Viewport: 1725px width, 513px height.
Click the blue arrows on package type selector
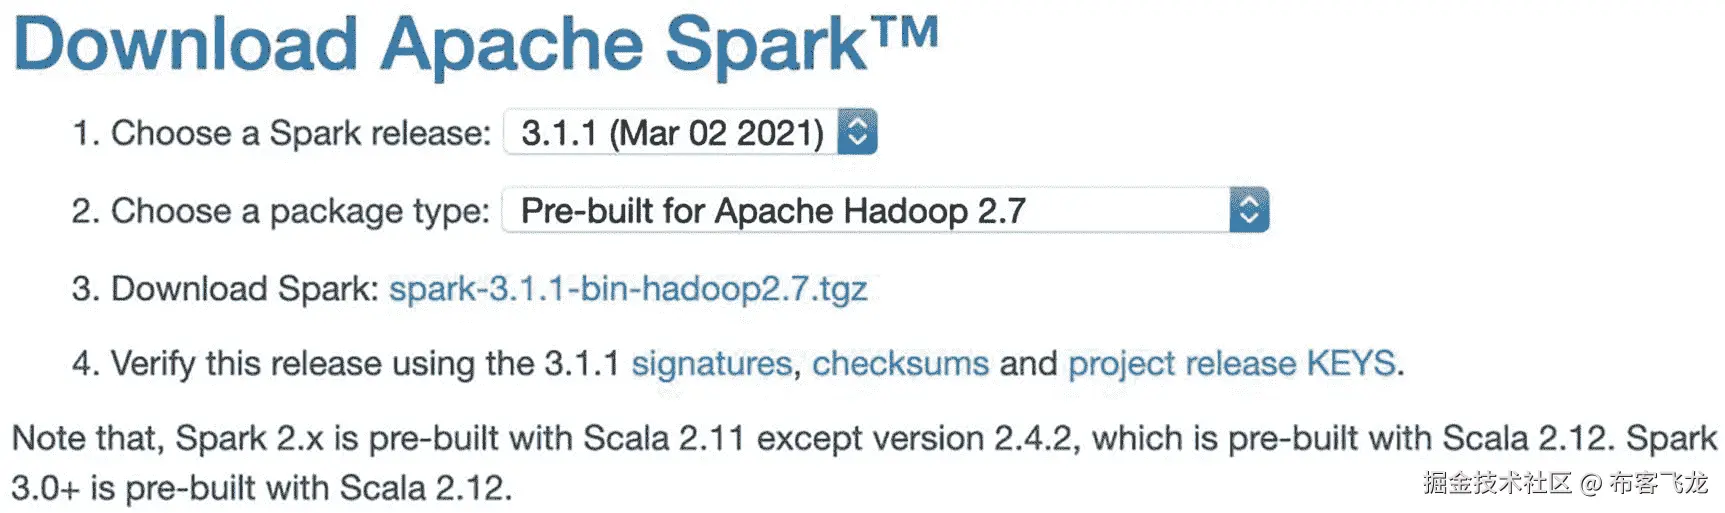pyautogui.click(x=1249, y=210)
